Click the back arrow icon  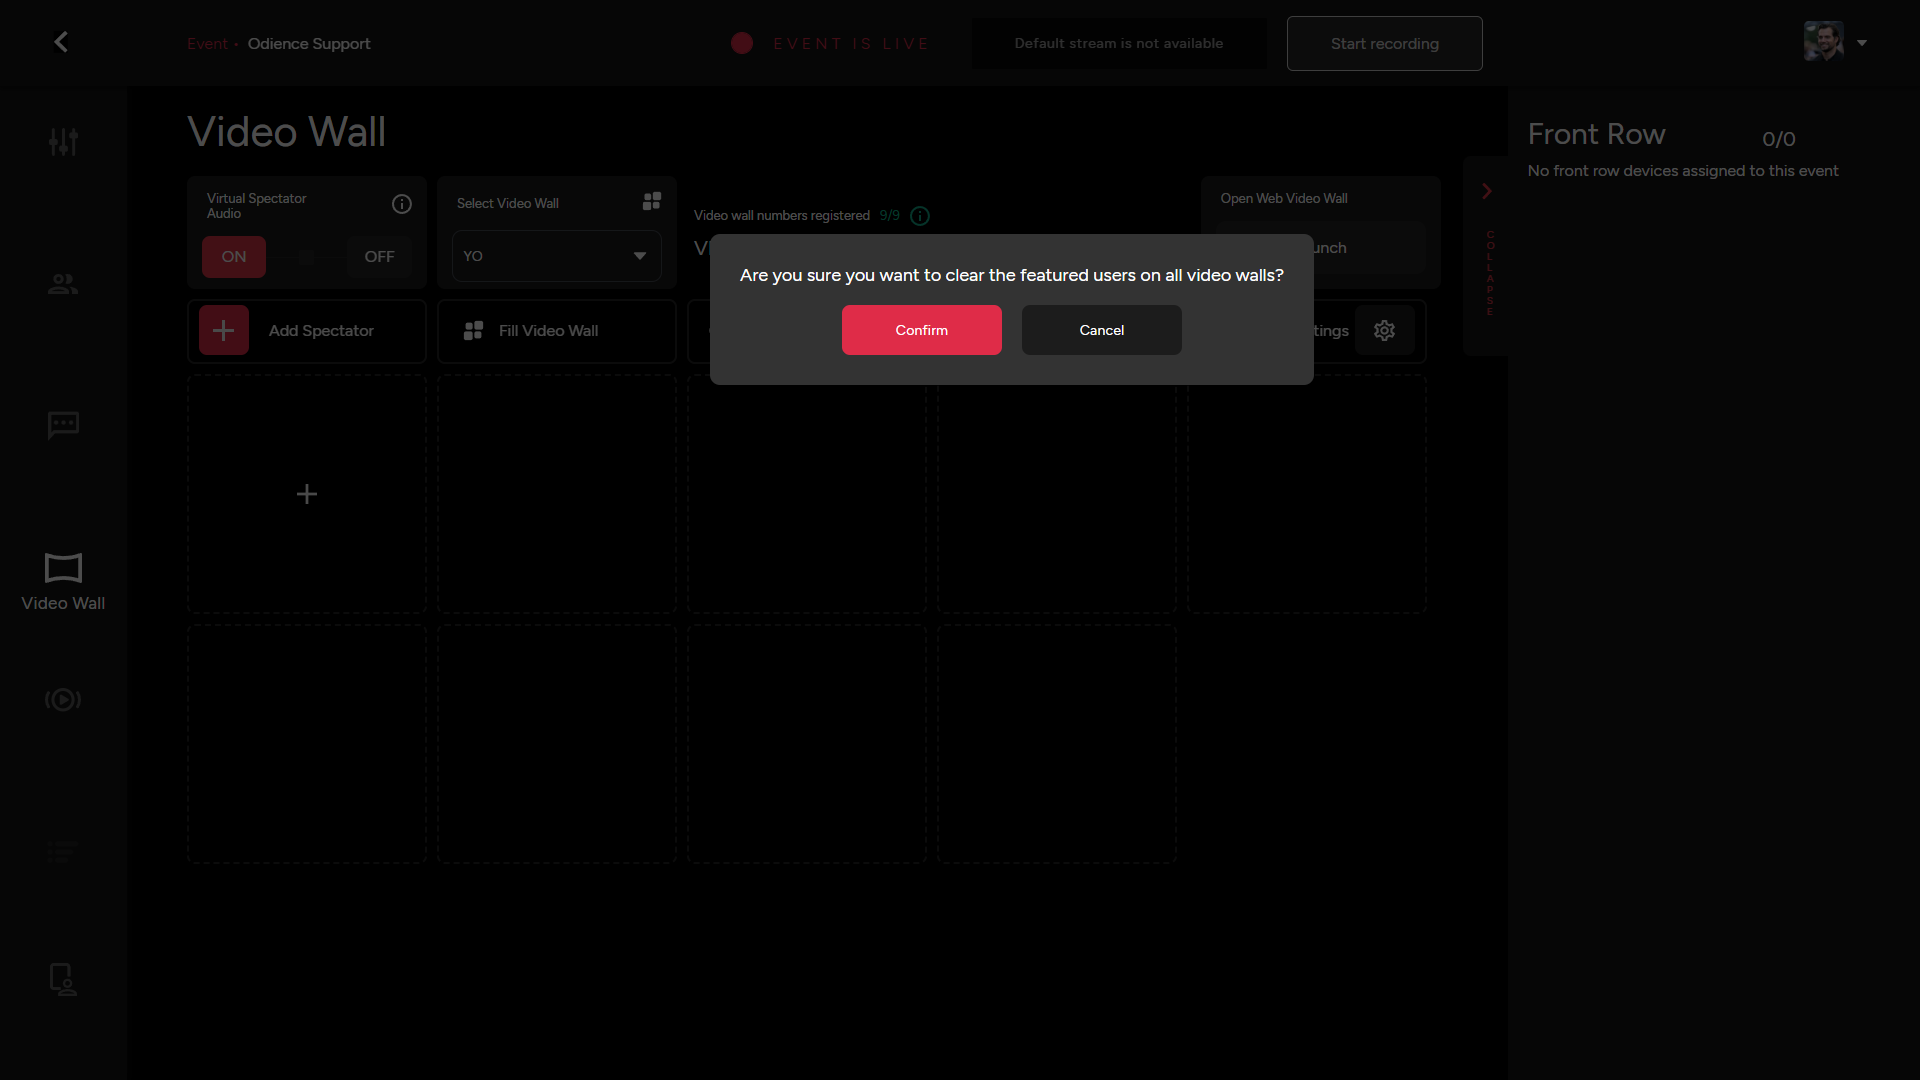click(61, 42)
